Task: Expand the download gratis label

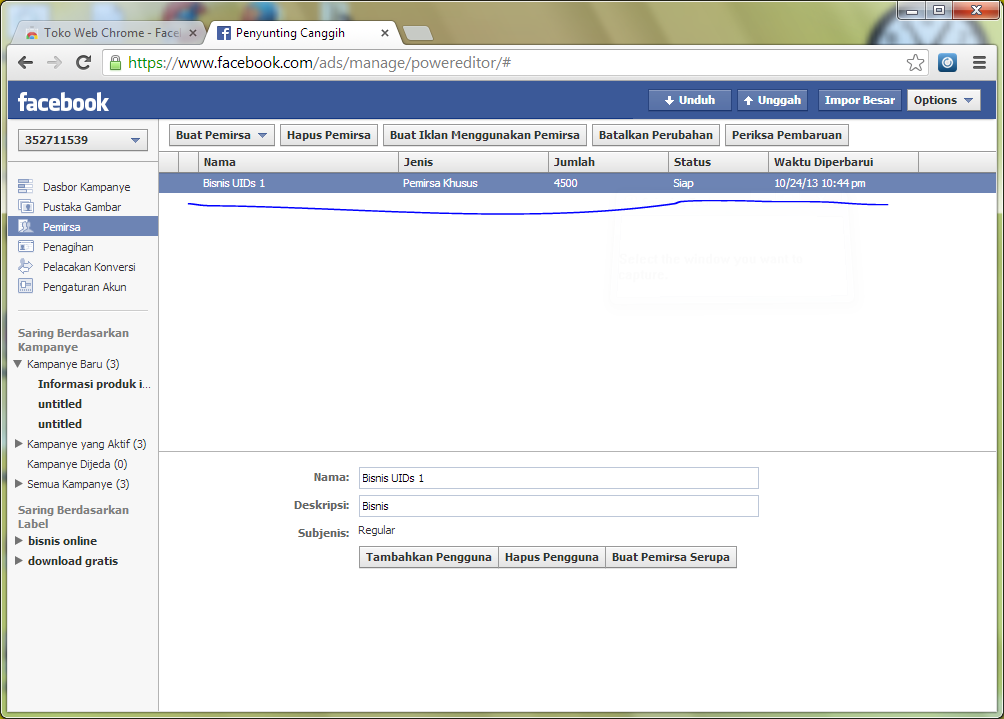Action: [19, 560]
